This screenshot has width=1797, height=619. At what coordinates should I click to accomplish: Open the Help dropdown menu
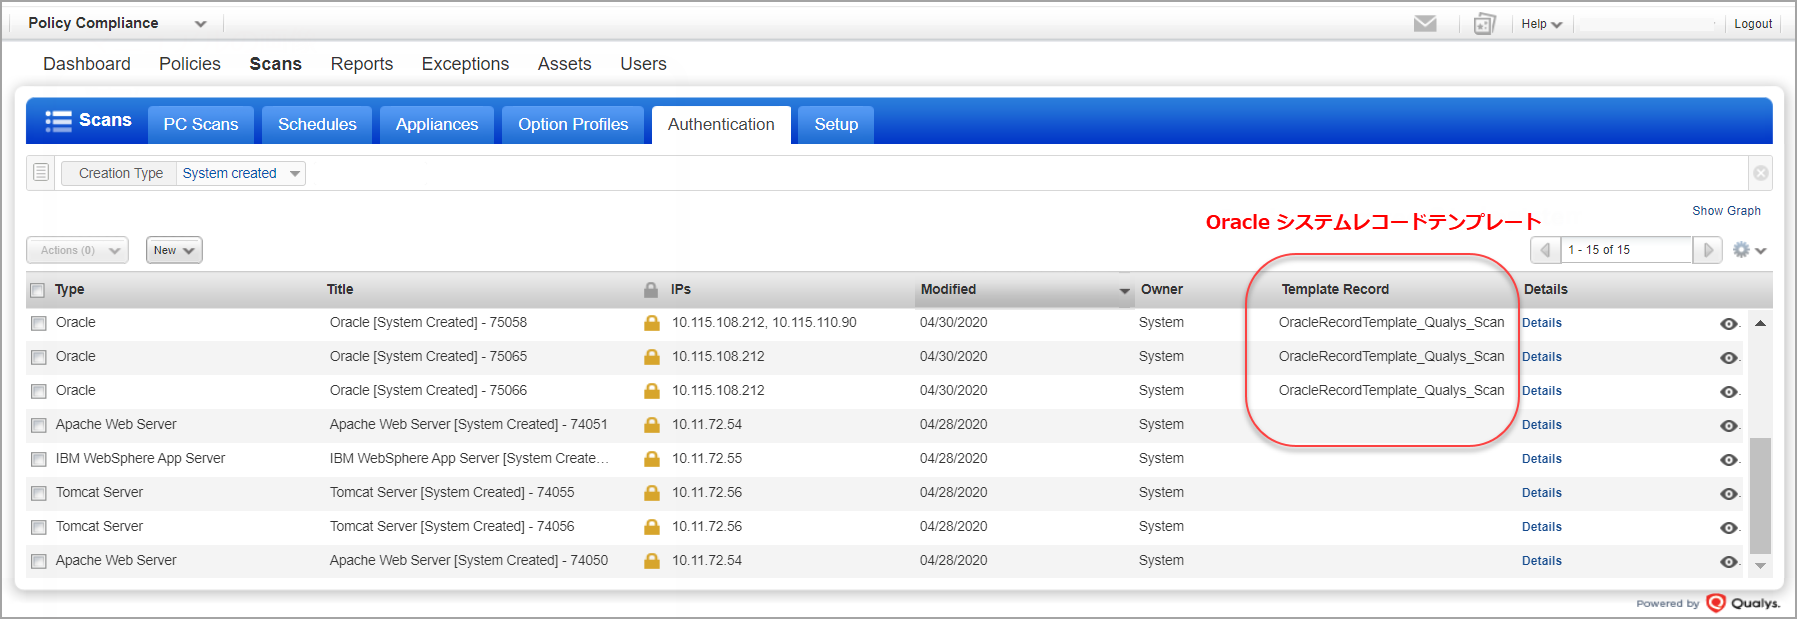(1541, 24)
